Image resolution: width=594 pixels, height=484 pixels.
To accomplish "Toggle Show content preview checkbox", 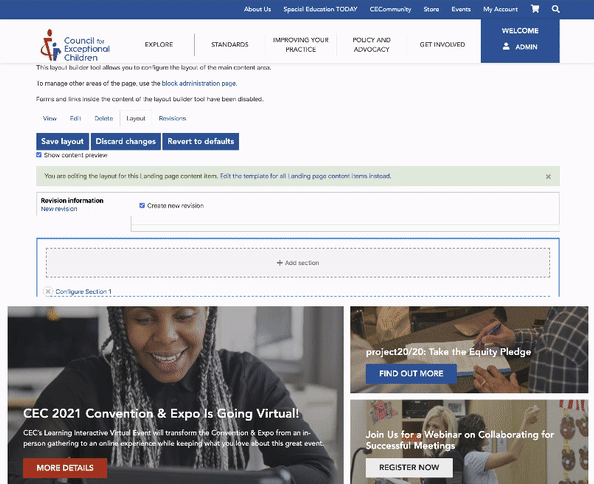I will [39, 155].
